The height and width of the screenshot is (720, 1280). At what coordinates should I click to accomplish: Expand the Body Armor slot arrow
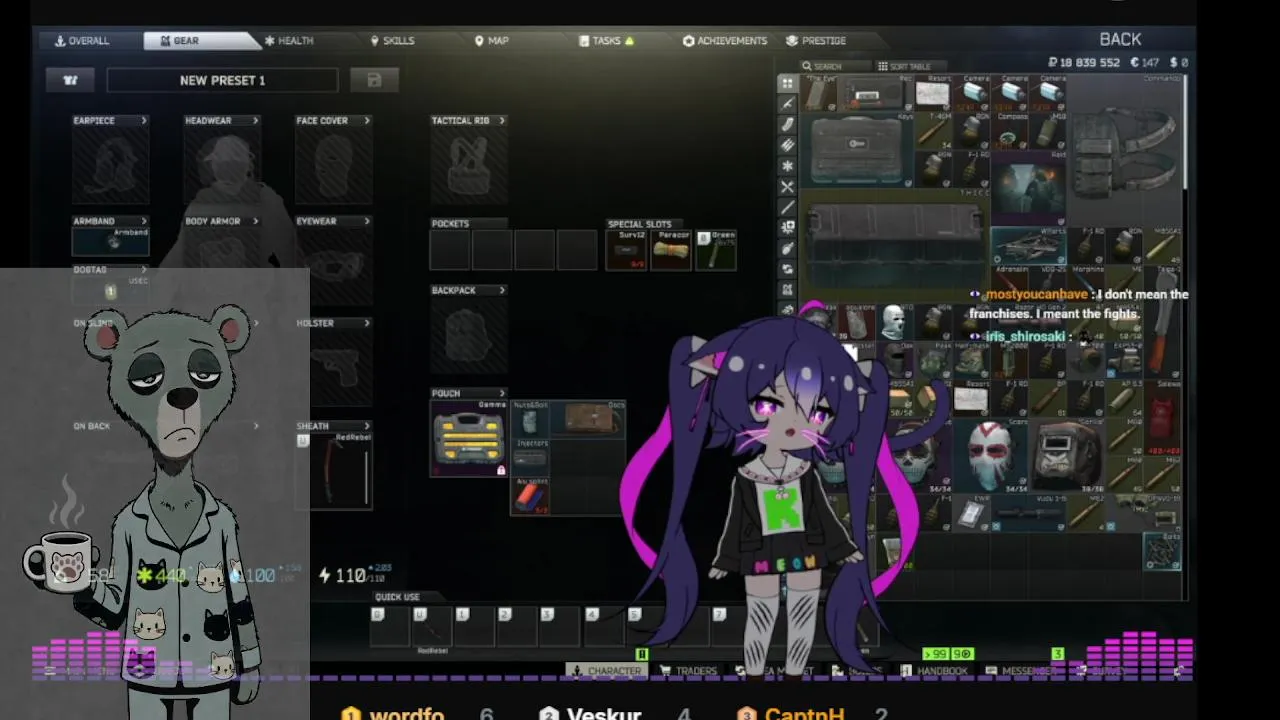pos(256,221)
